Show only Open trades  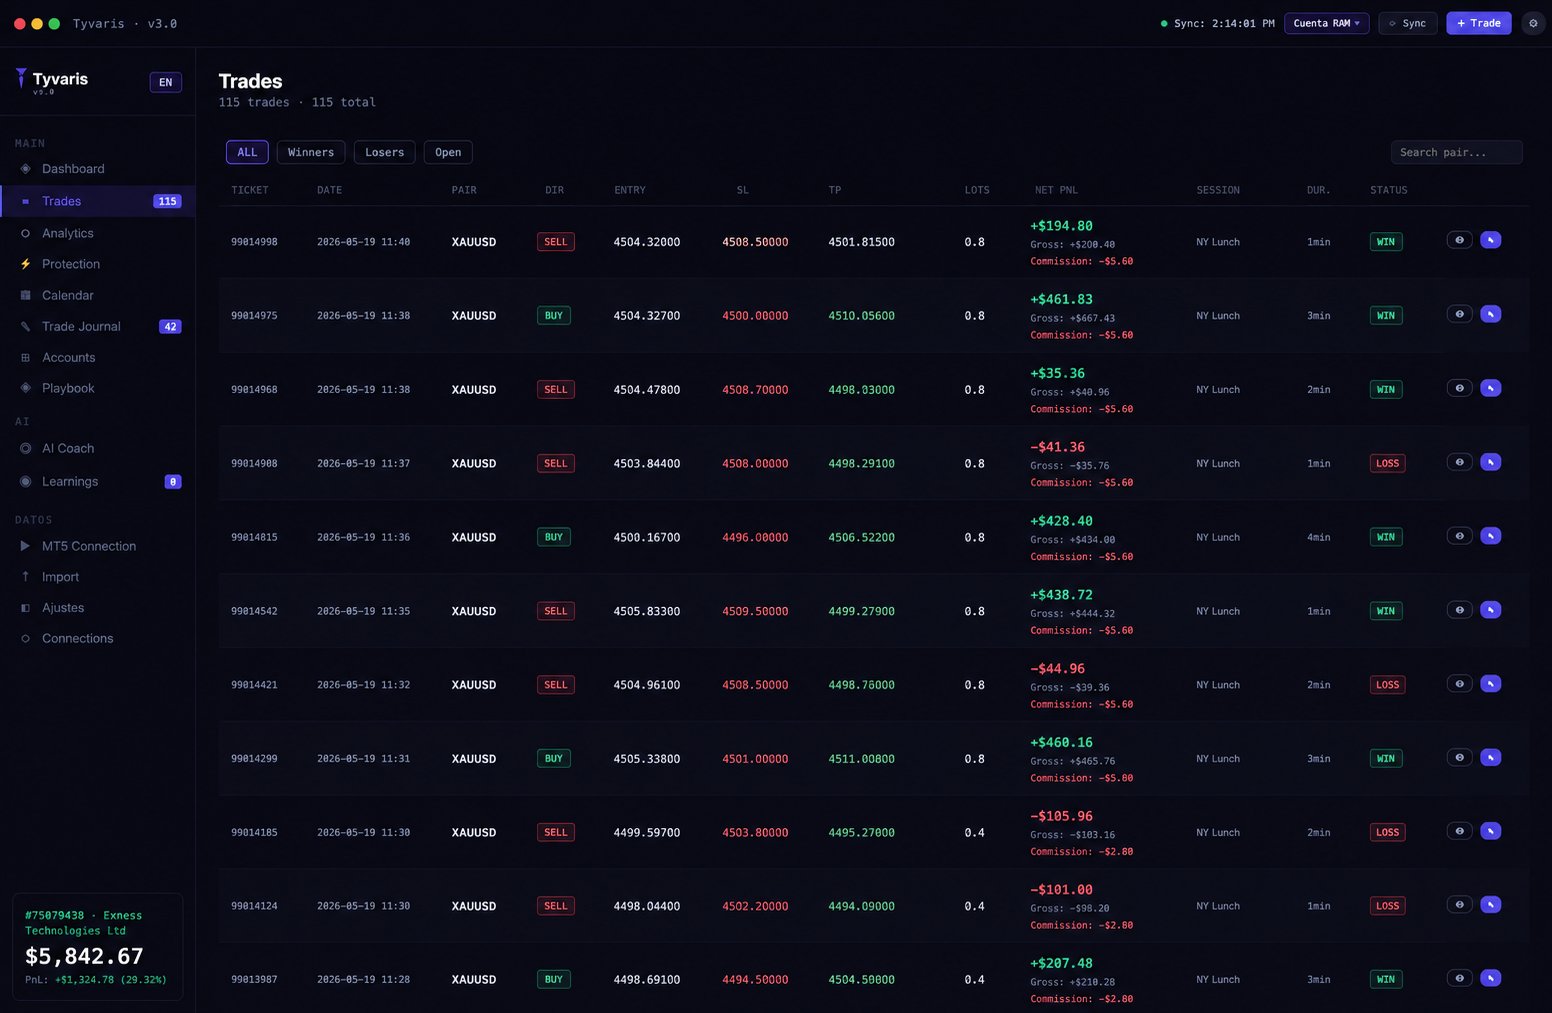pos(448,152)
